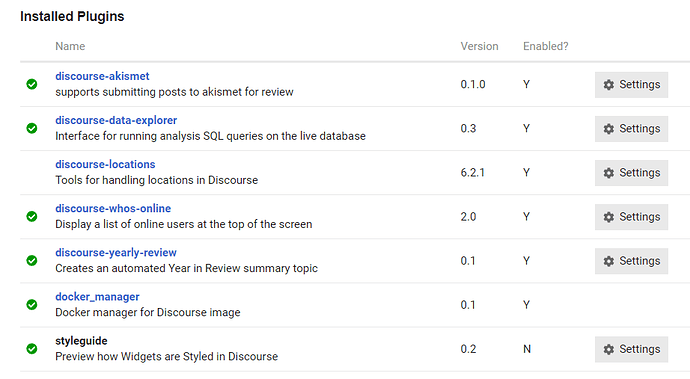Click description 'Preview how Widgets are Styled'
690x379 pixels.
click(166, 356)
